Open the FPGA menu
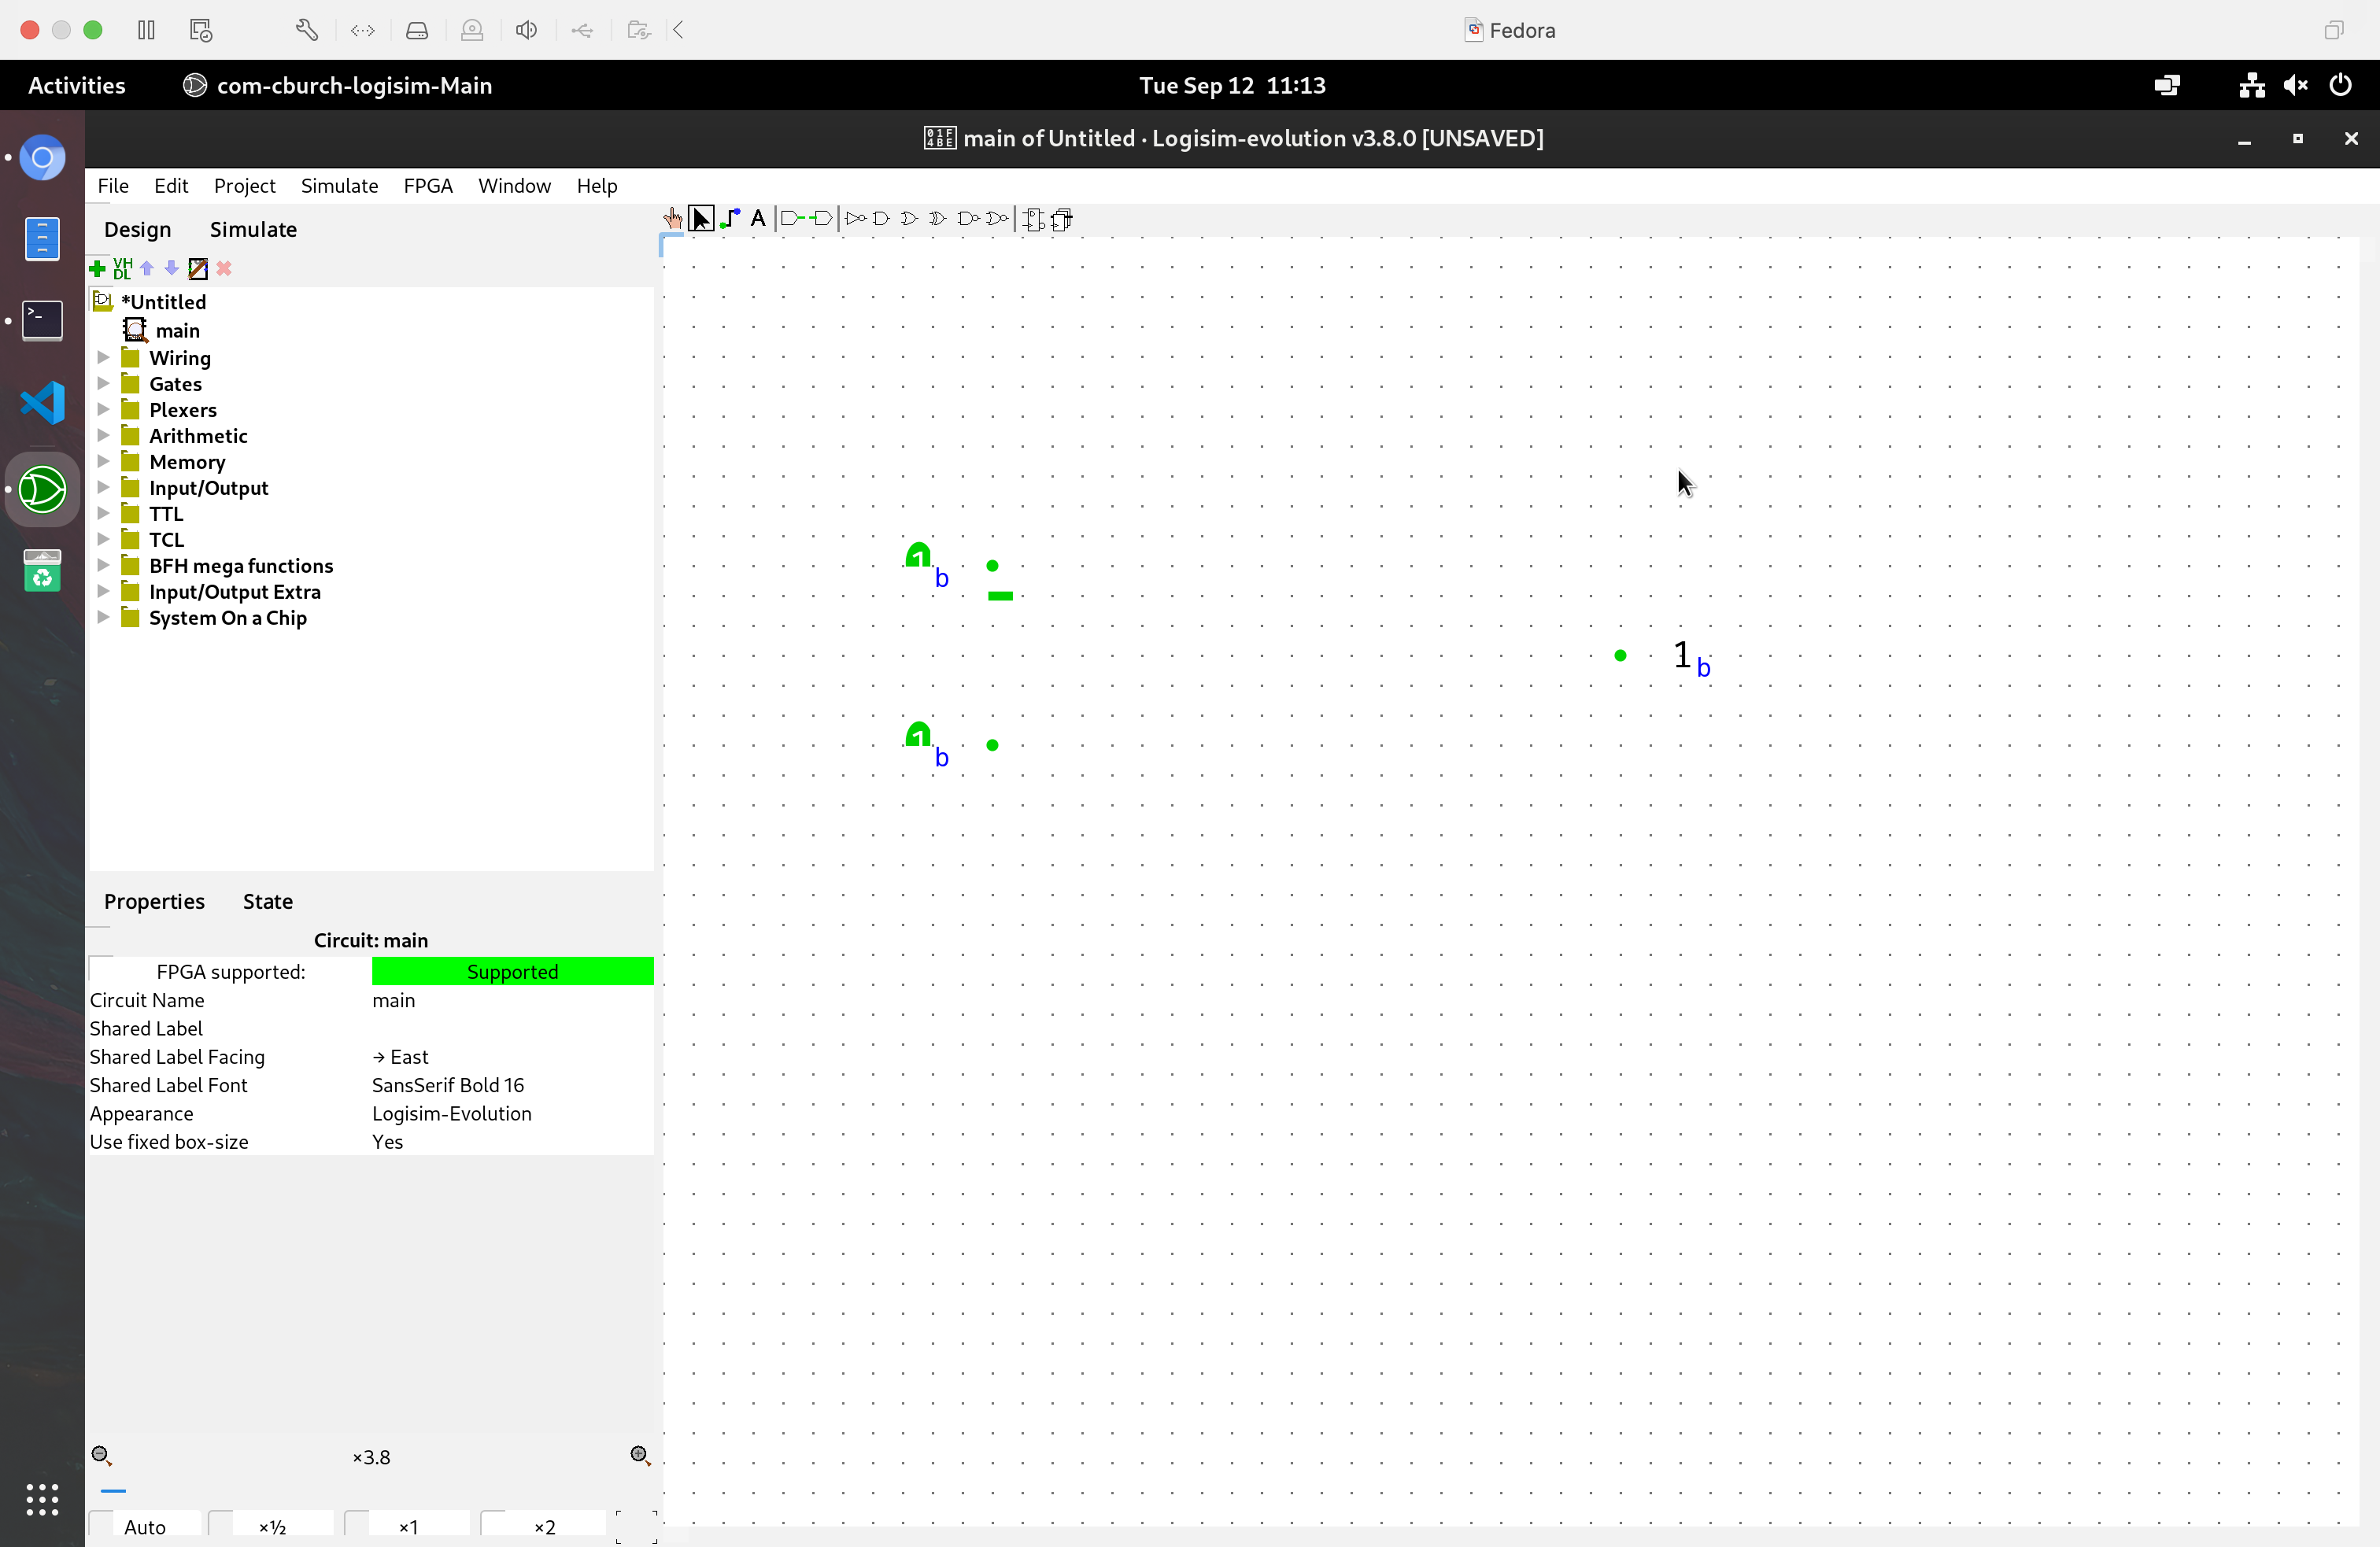Image resolution: width=2380 pixels, height=1547 pixels. click(428, 186)
